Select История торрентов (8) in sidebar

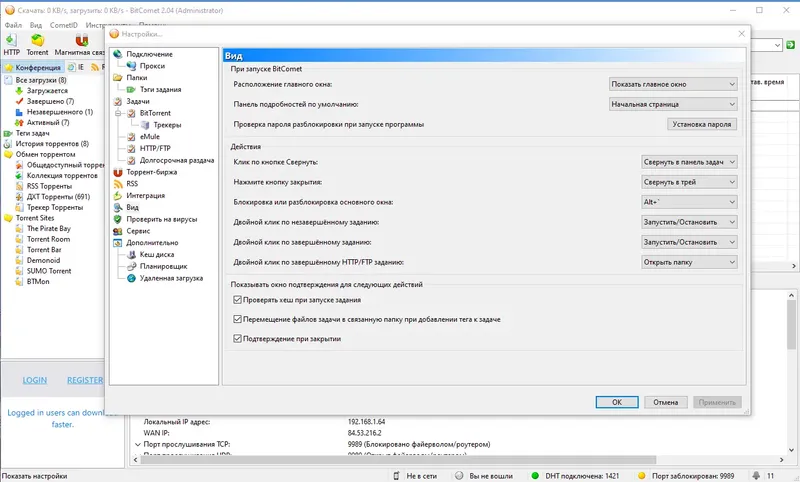pos(52,144)
